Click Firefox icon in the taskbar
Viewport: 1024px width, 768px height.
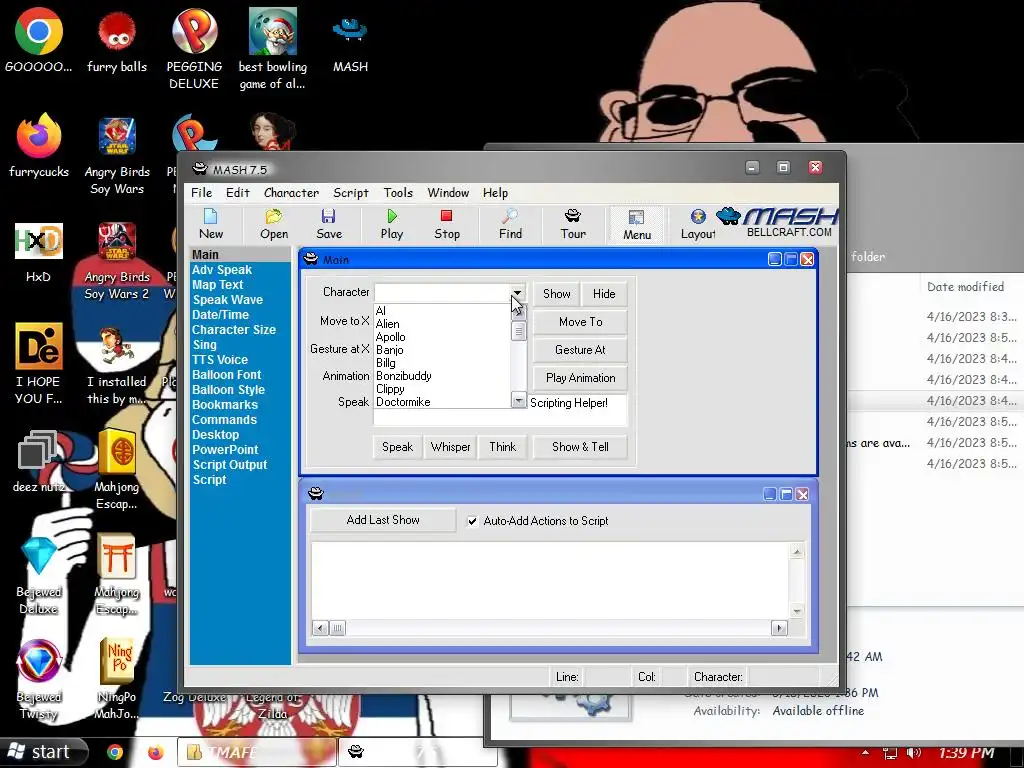(155, 752)
